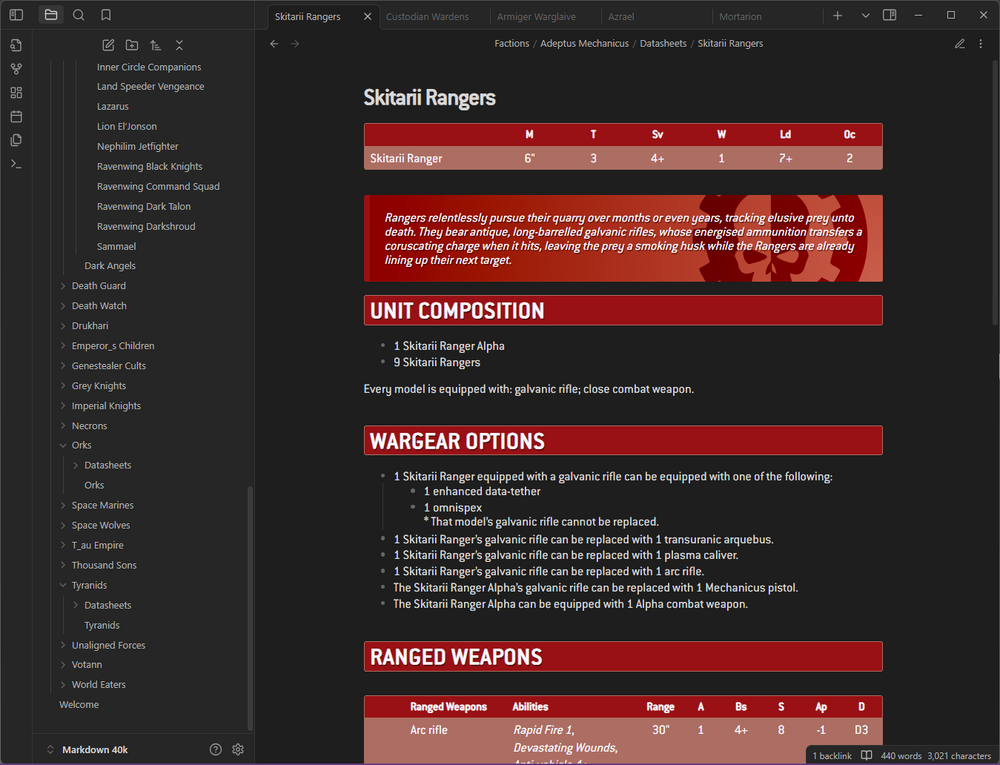Viewport: 1000px width, 765px height.
Task: Select the Skitarii Rangers tab
Action: [307, 17]
